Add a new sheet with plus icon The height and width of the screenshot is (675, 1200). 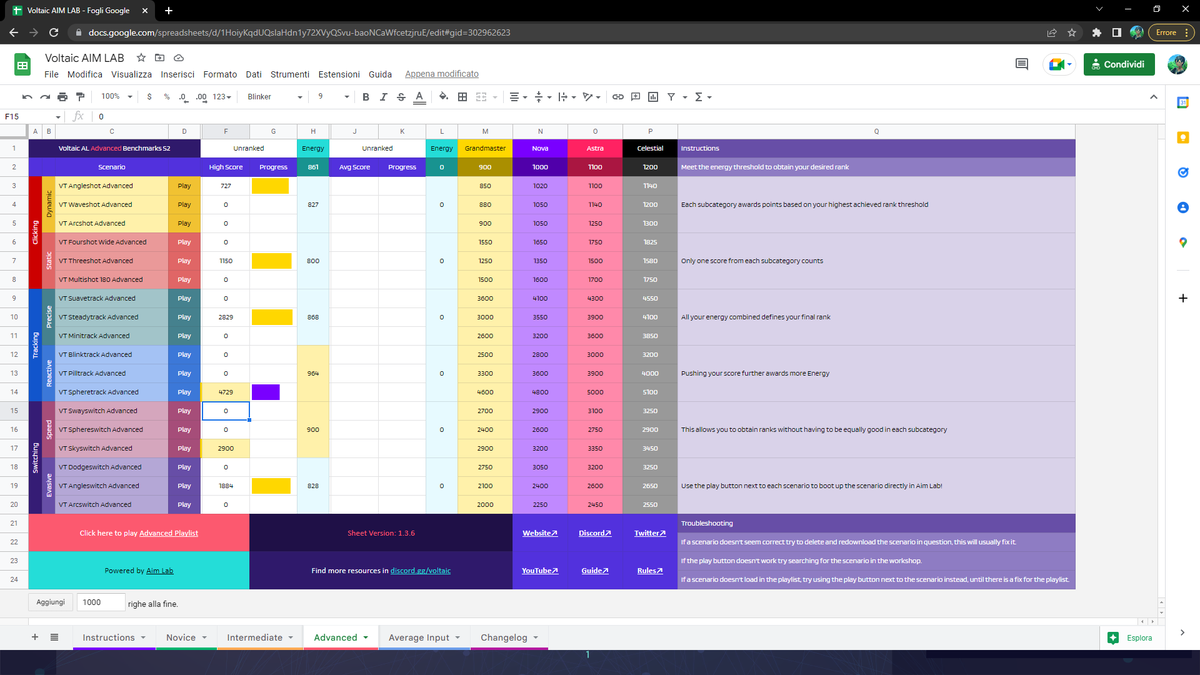pyautogui.click(x=36, y=637)
